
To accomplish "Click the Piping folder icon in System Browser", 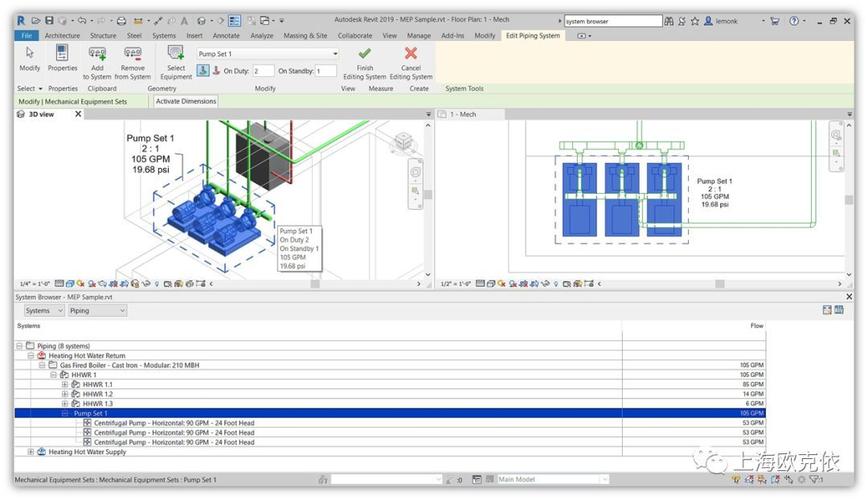I will coord(30,346).
